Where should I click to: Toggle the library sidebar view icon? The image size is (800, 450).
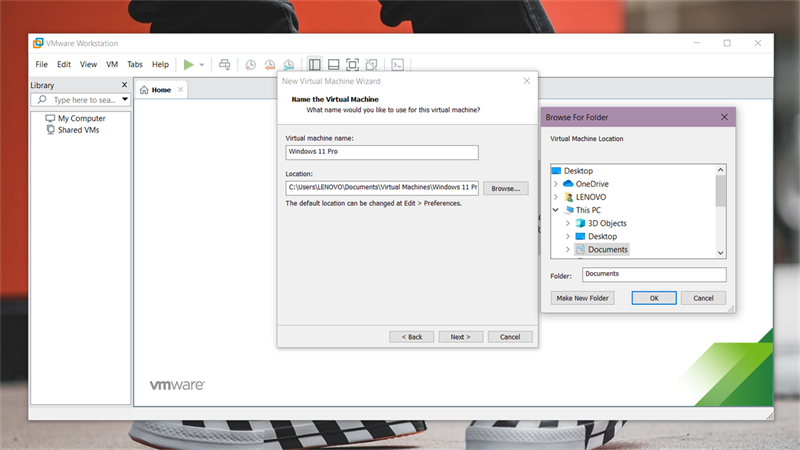coord(315,64)
